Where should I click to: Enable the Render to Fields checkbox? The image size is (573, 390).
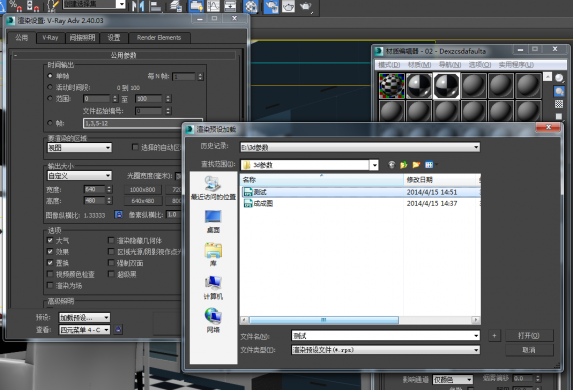[50, 285]
